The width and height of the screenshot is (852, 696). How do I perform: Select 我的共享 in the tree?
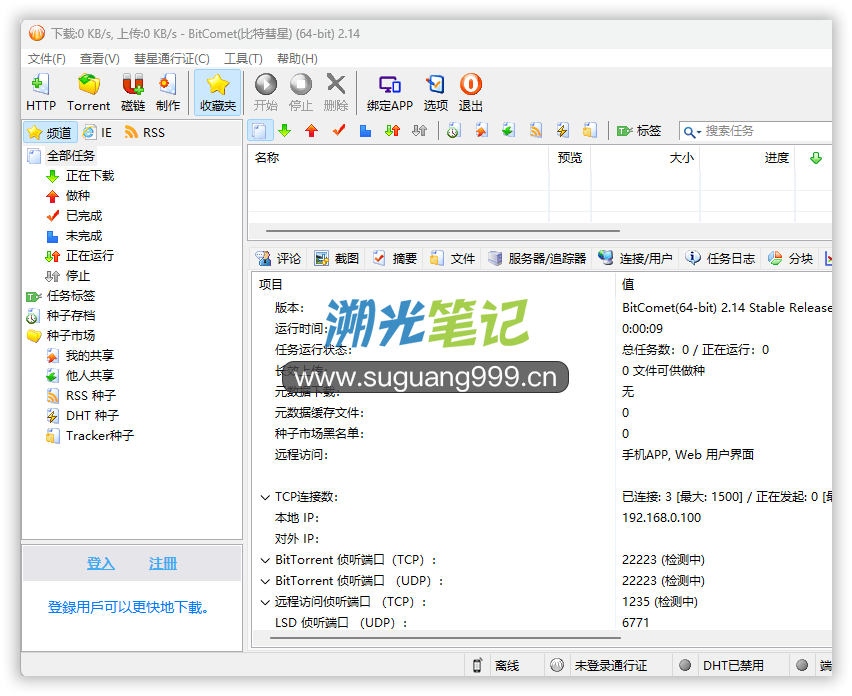(90, 356)
